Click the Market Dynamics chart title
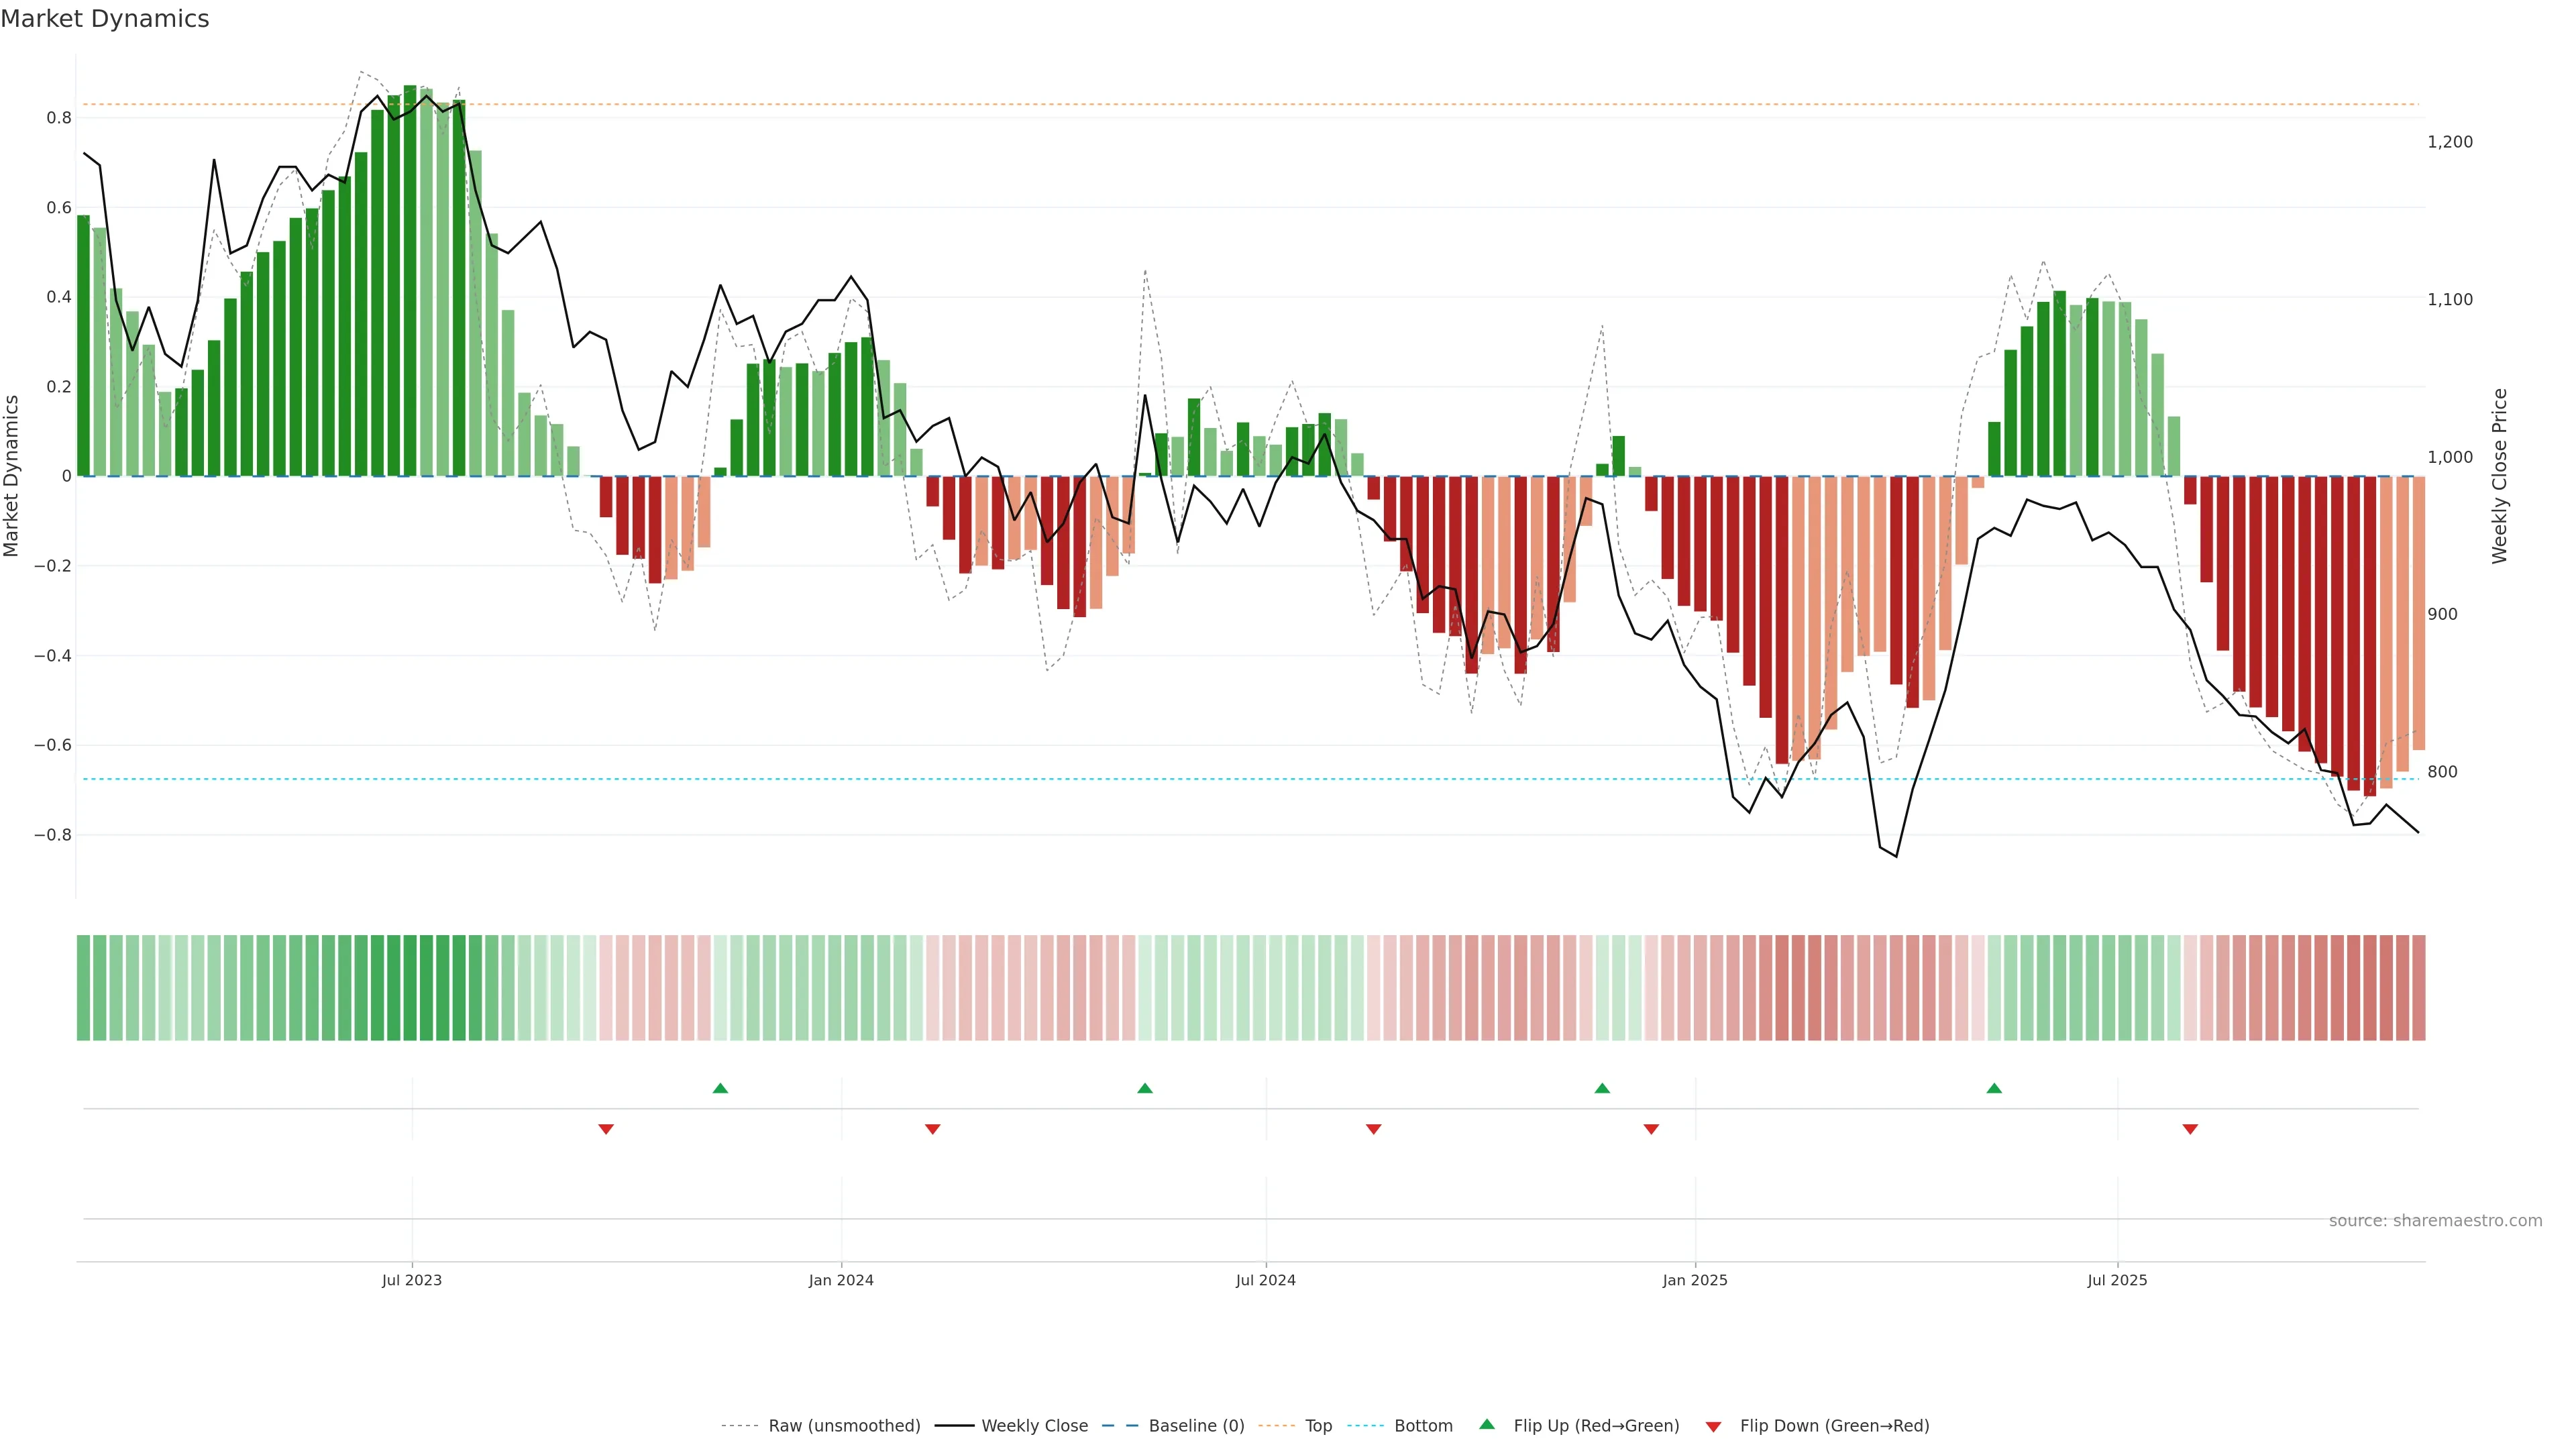 [x=105, y=19]
